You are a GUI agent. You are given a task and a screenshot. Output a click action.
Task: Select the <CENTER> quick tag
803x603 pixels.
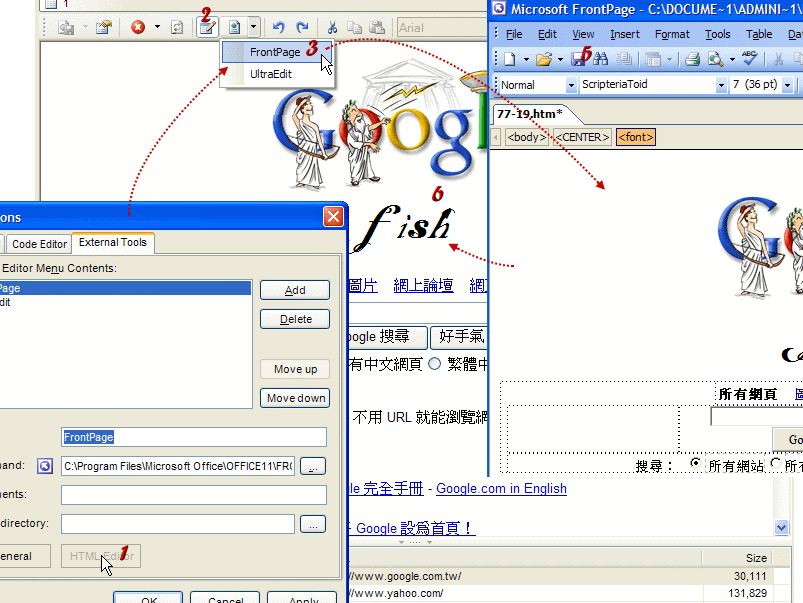point(583,137)
